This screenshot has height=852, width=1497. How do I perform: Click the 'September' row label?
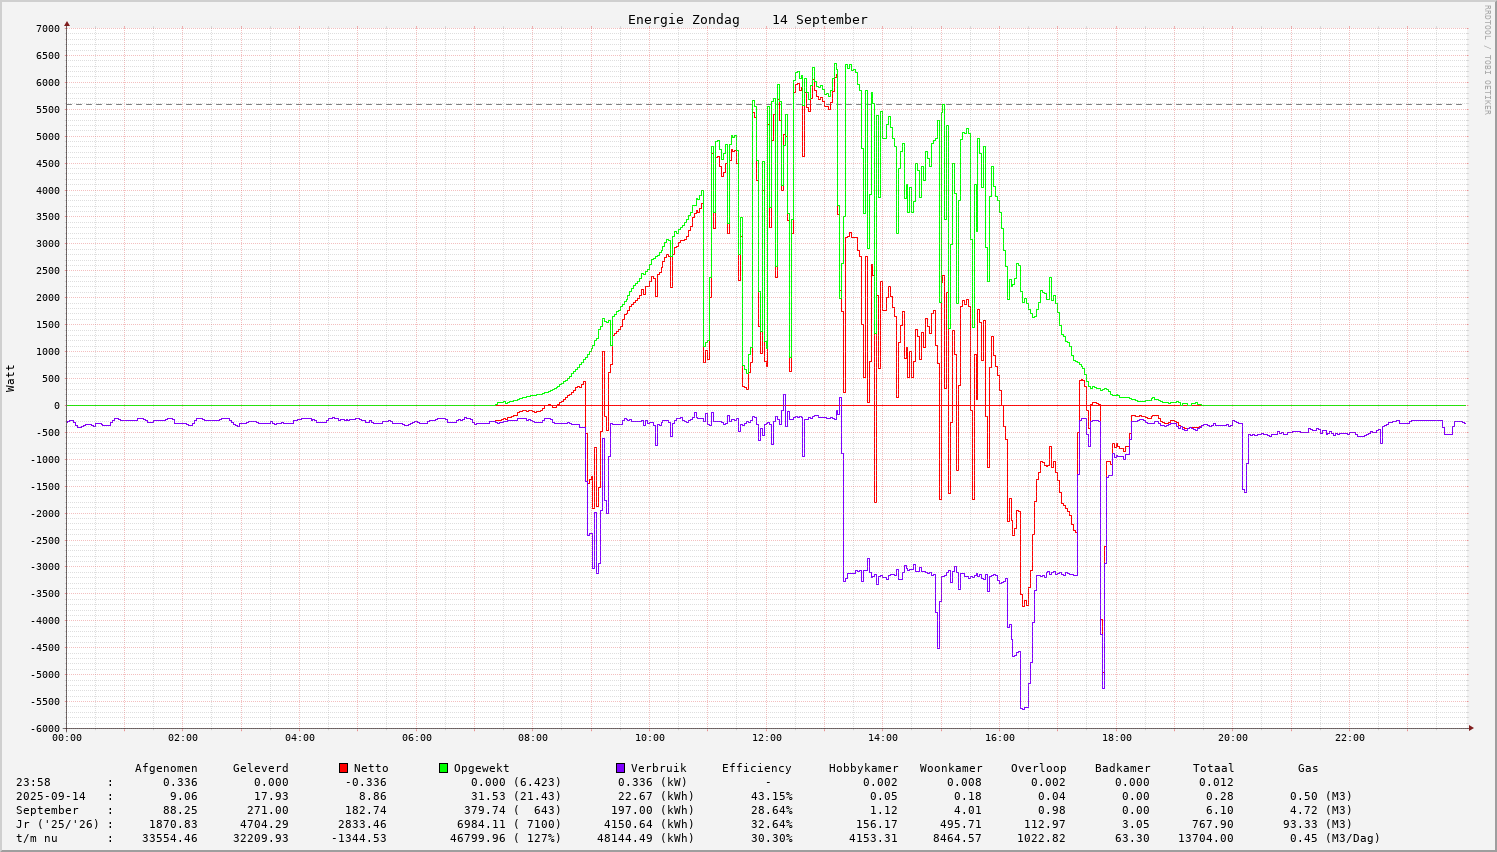click(47, 810)
